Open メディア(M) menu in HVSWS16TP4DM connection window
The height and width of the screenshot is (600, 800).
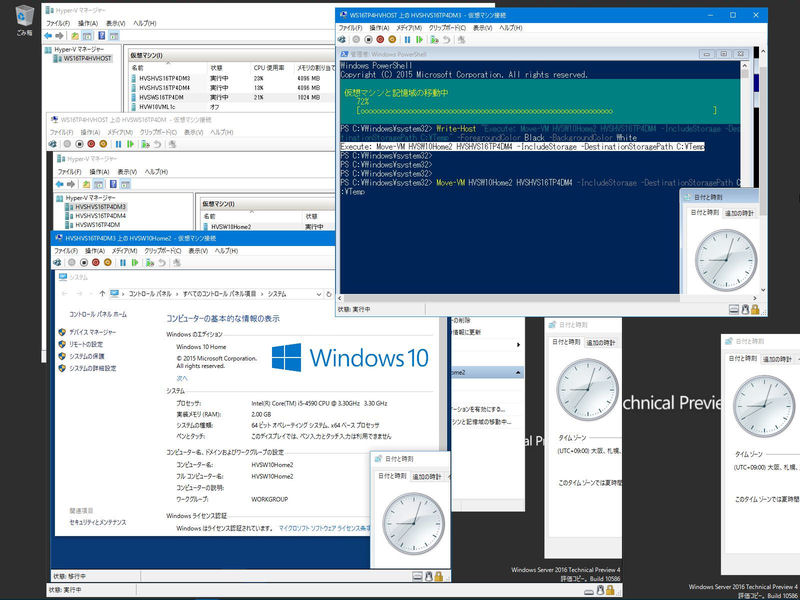[x=120, y=132]
